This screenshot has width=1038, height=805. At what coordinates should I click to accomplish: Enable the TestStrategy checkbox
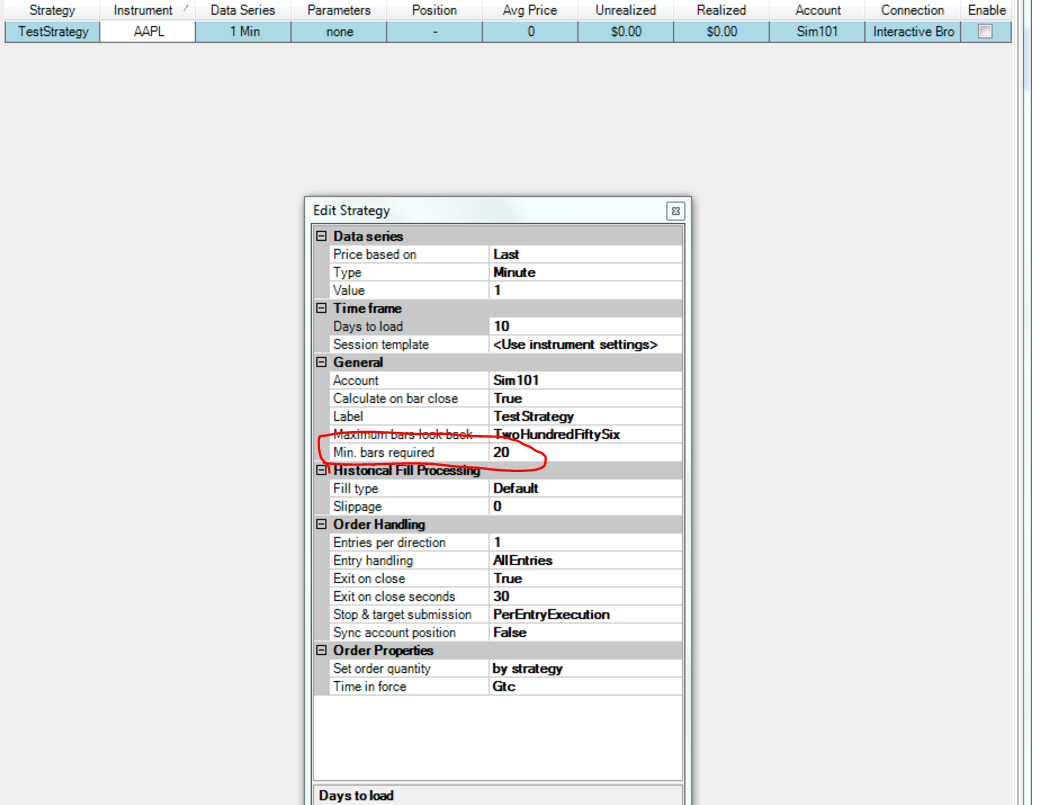pos(985,31)
